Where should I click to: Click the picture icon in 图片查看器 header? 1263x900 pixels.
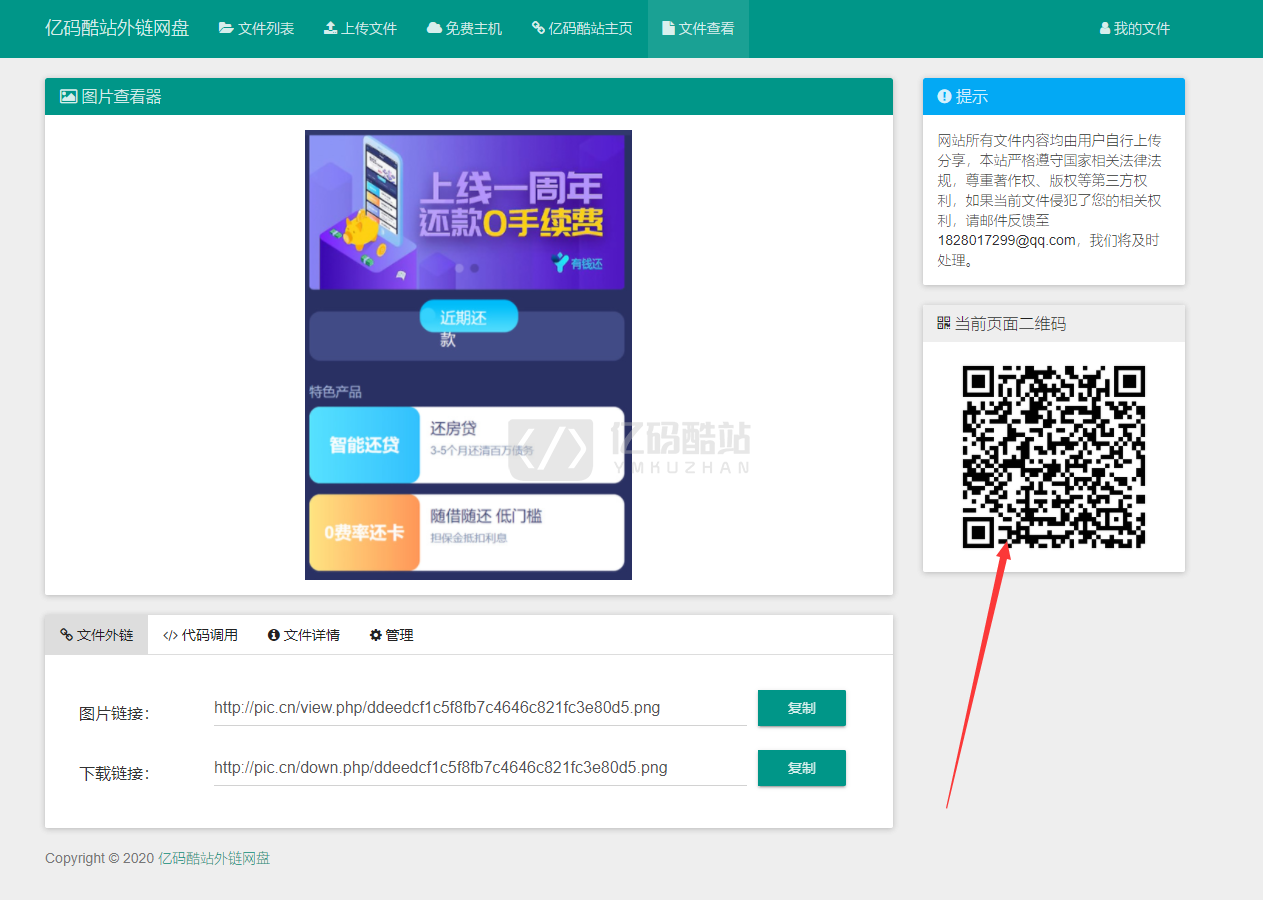[68, 96]
